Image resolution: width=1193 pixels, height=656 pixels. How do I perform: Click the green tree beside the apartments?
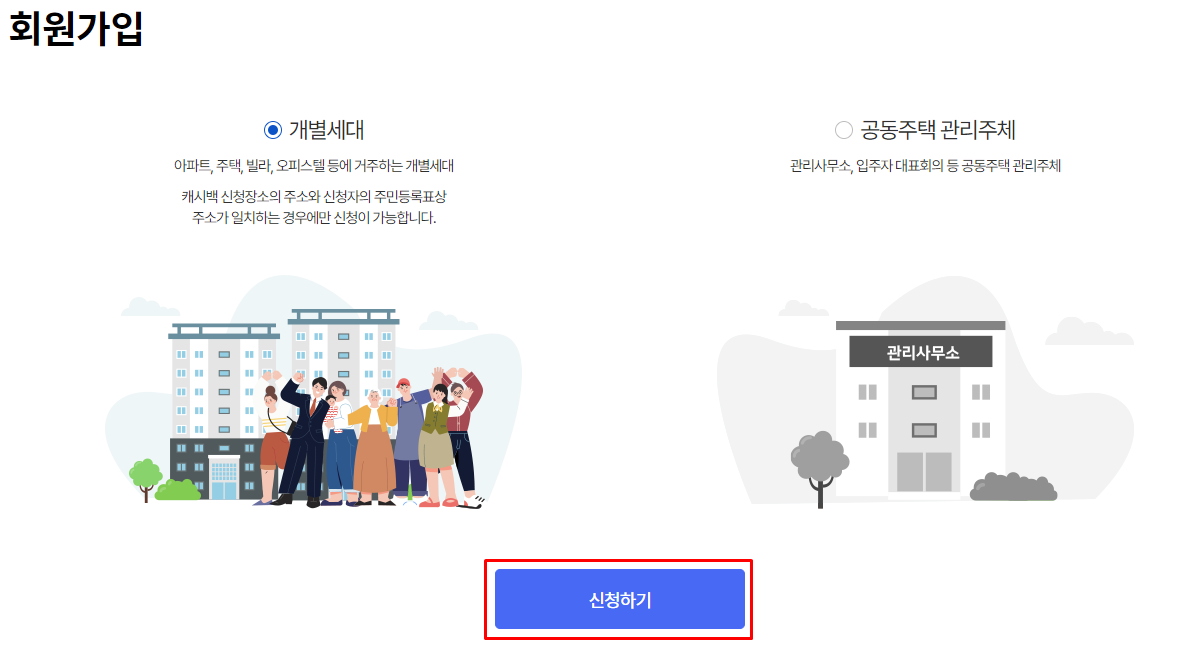point(145,479)
